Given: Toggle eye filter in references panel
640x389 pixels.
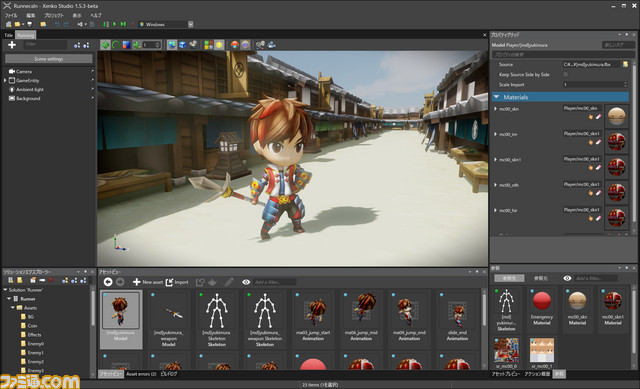Looking at the screenshot, I should 567,278.
